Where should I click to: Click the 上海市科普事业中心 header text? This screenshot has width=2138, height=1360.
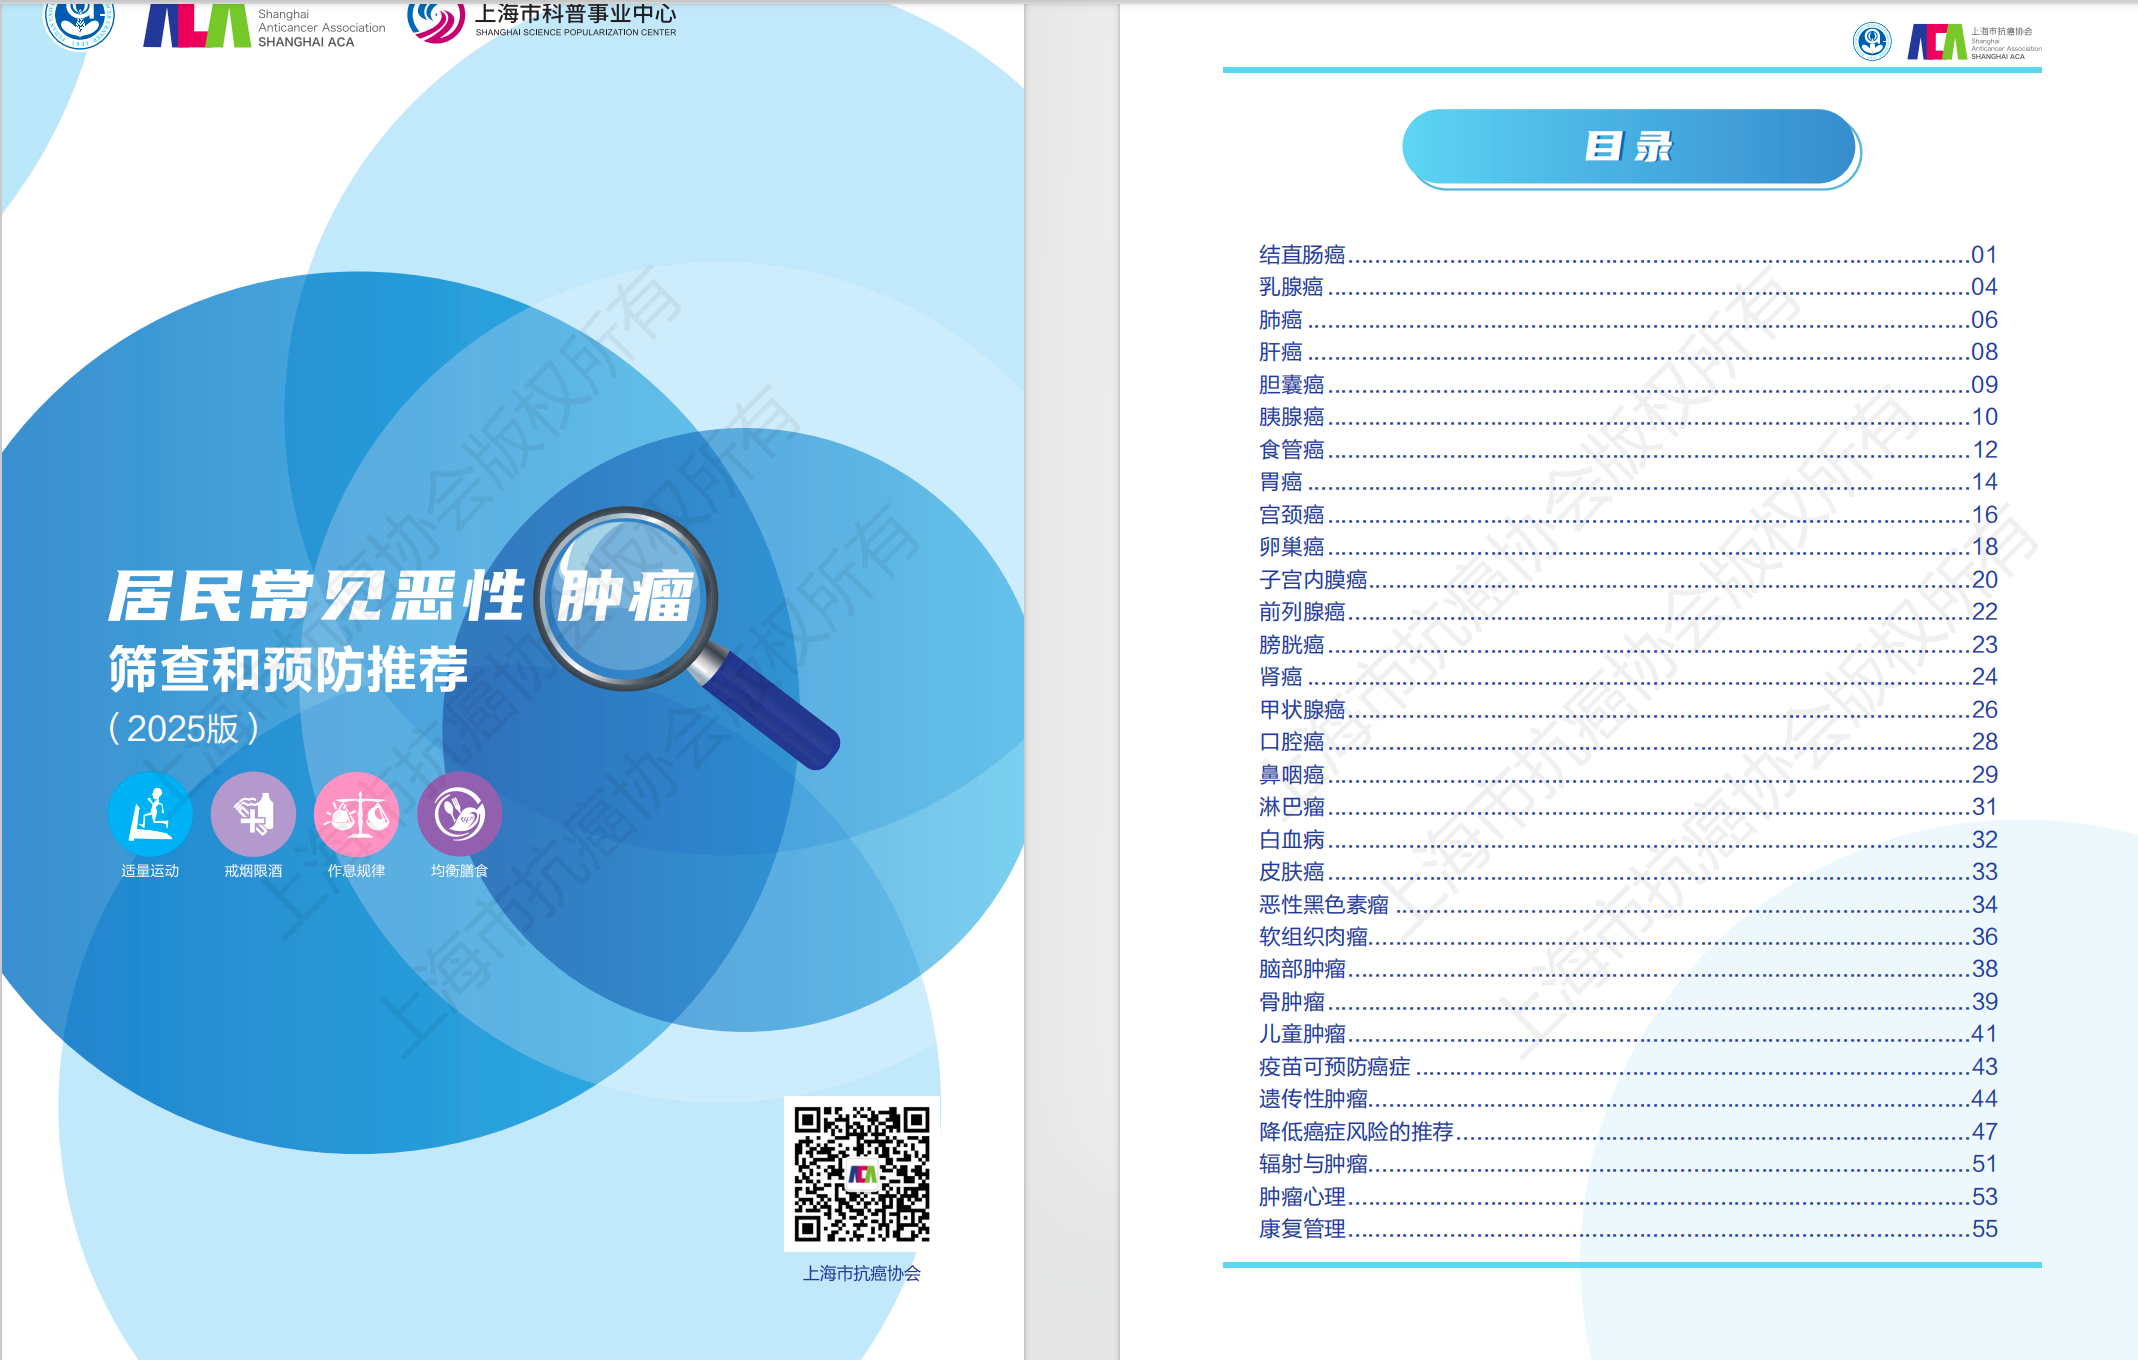[576, 13]
